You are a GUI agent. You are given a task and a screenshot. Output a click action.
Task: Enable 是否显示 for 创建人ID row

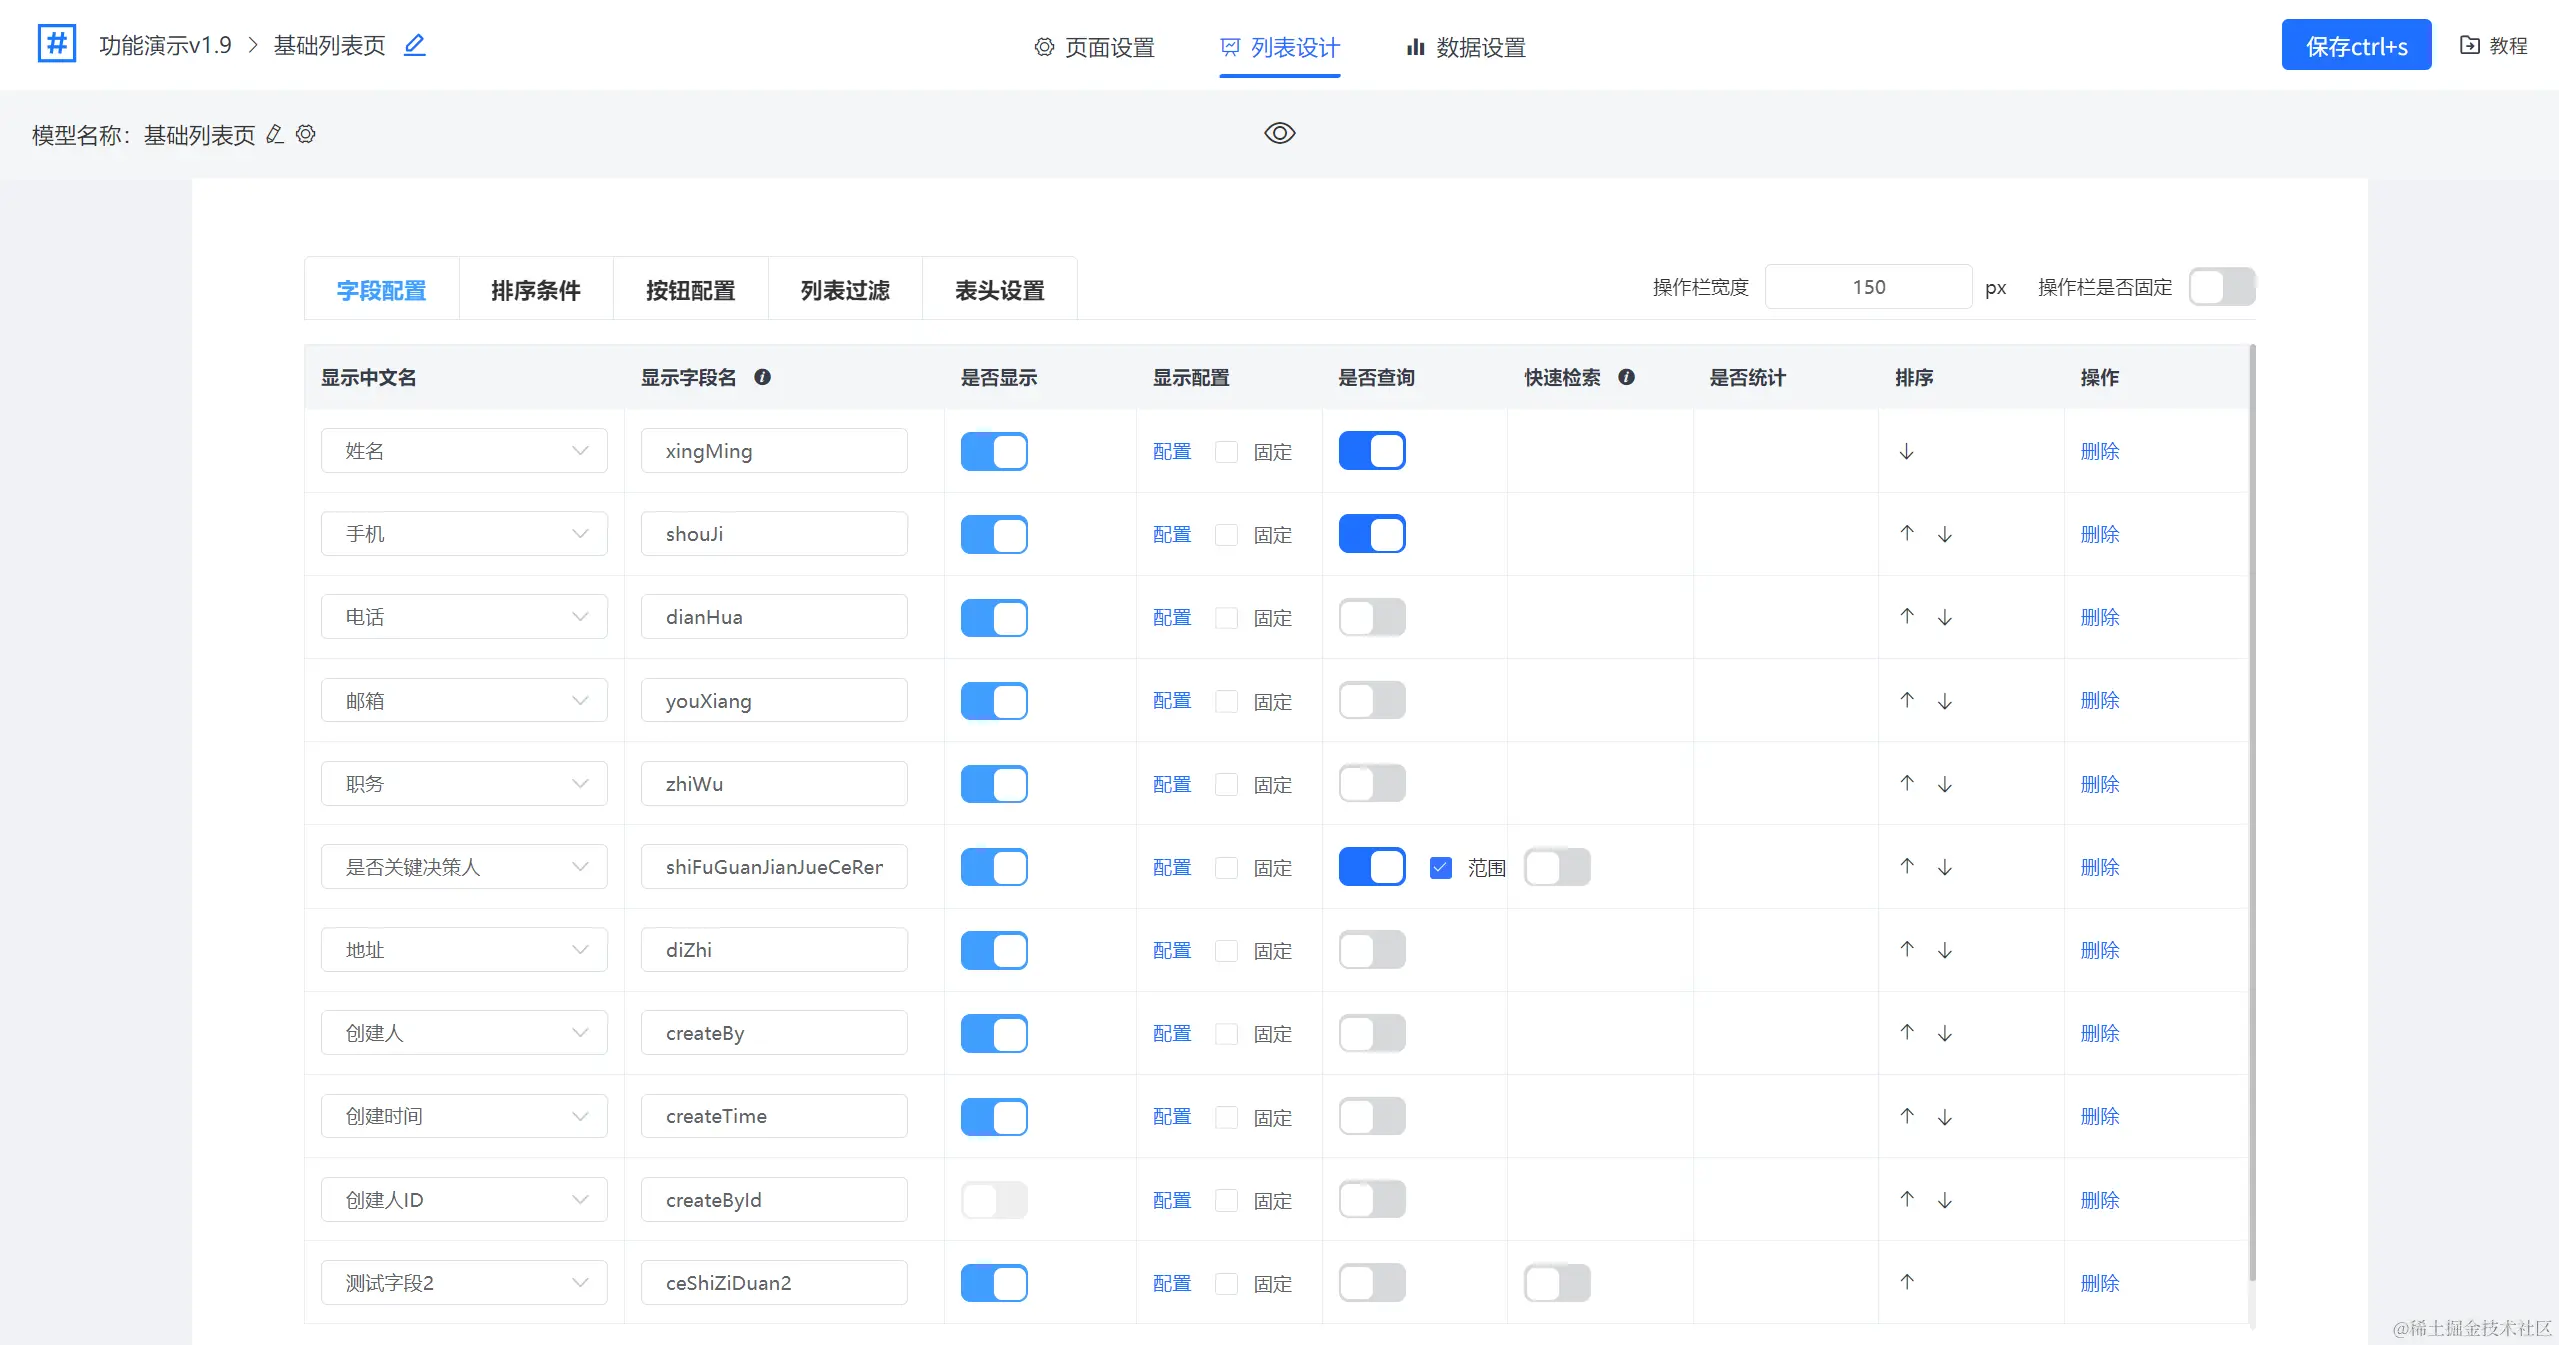coord(993,1200)
